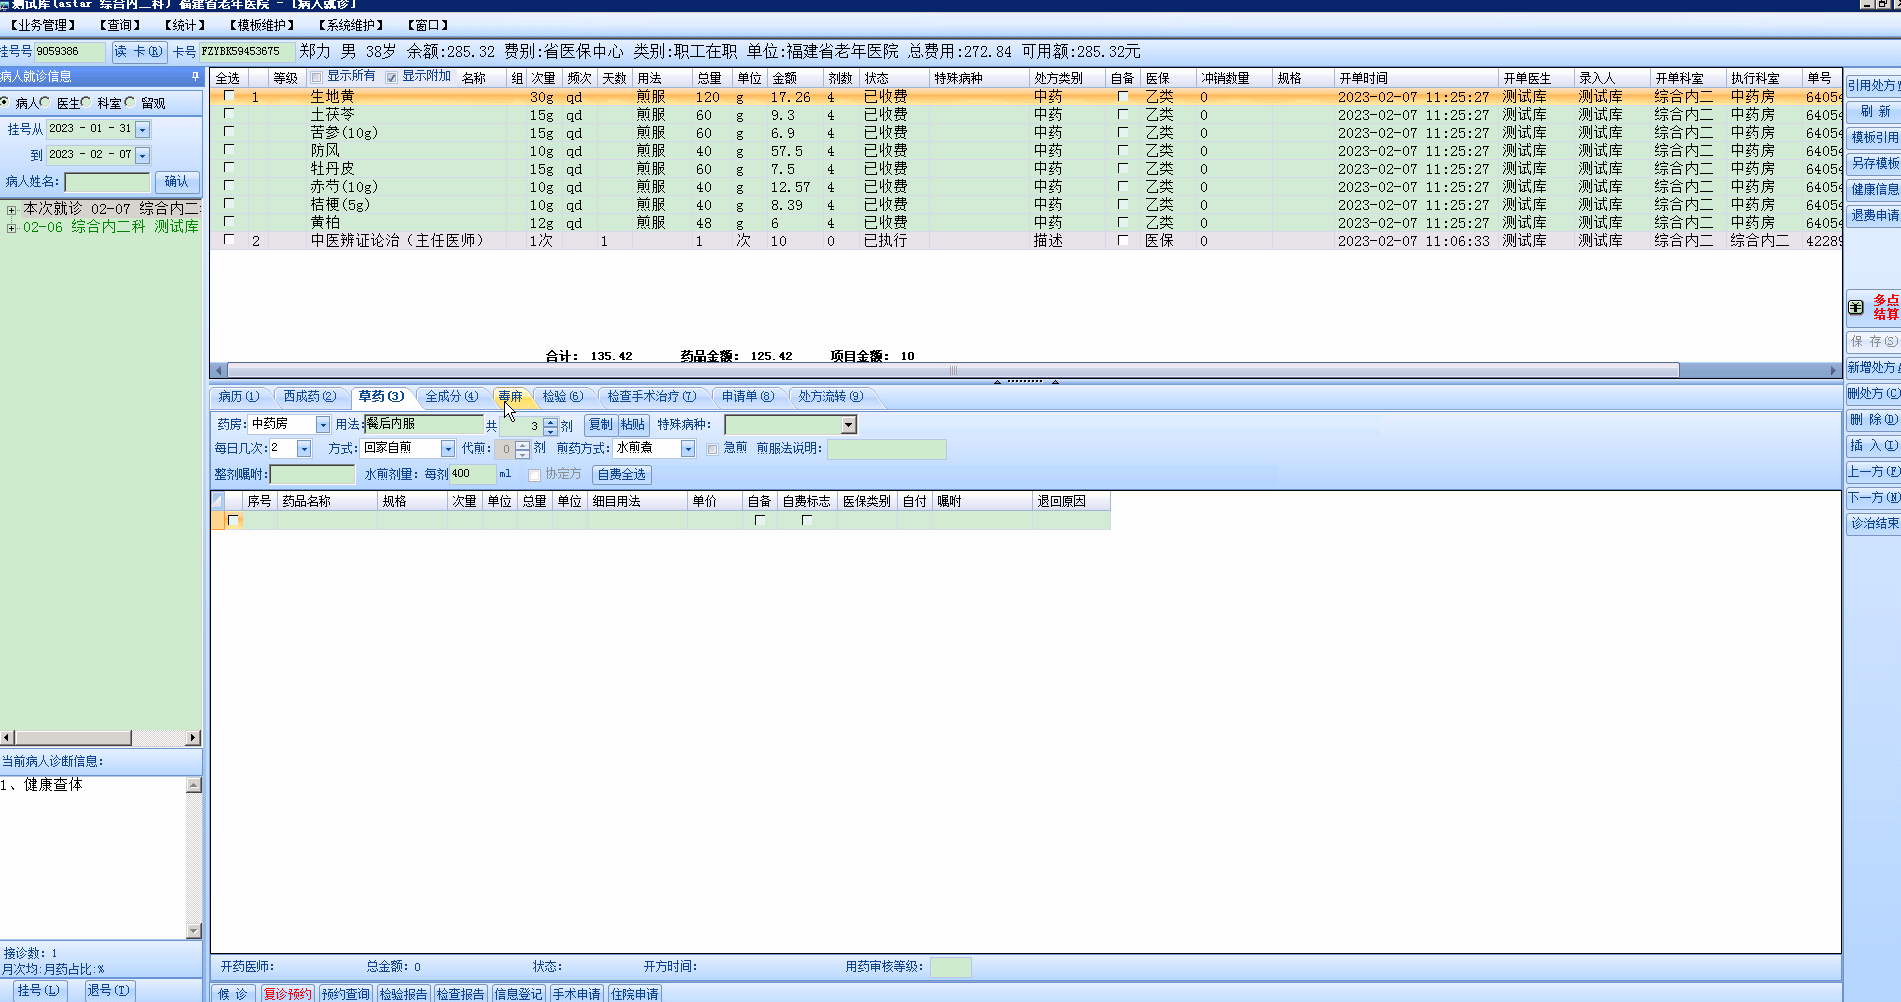Open the 药房 pharmacy dropdown
The width and height of the screenshot is (1901, 1002).
coord(322,425)
